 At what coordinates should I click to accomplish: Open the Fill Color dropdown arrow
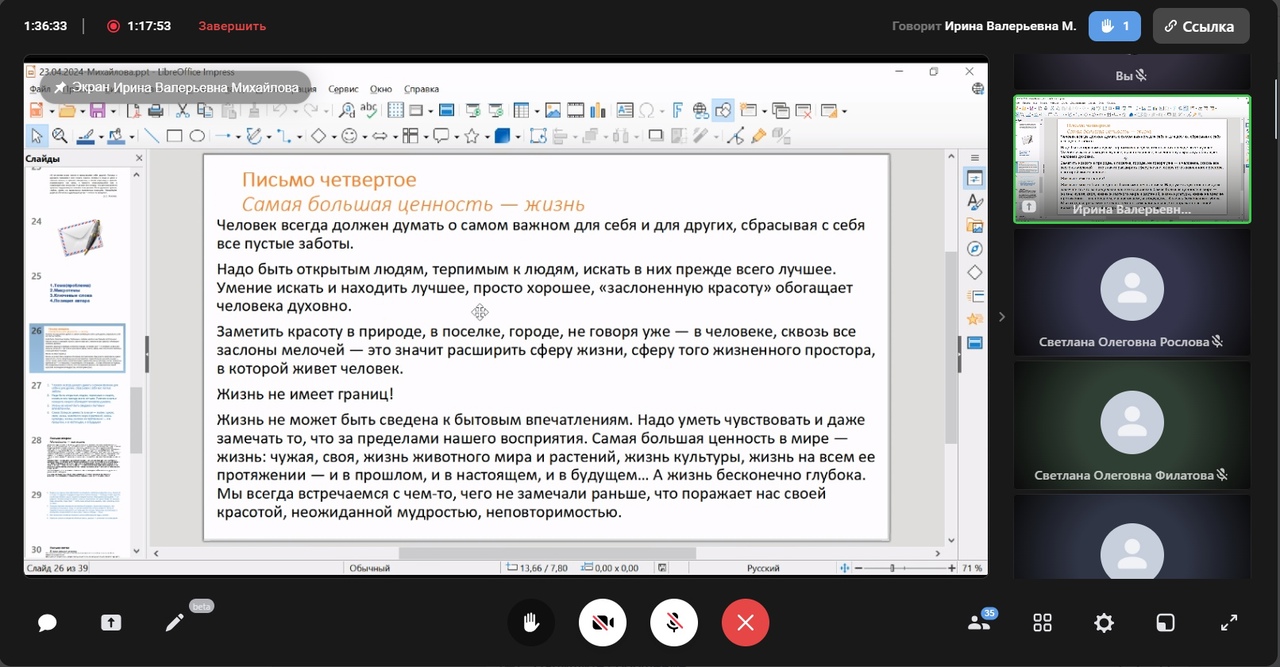(132, 136)
